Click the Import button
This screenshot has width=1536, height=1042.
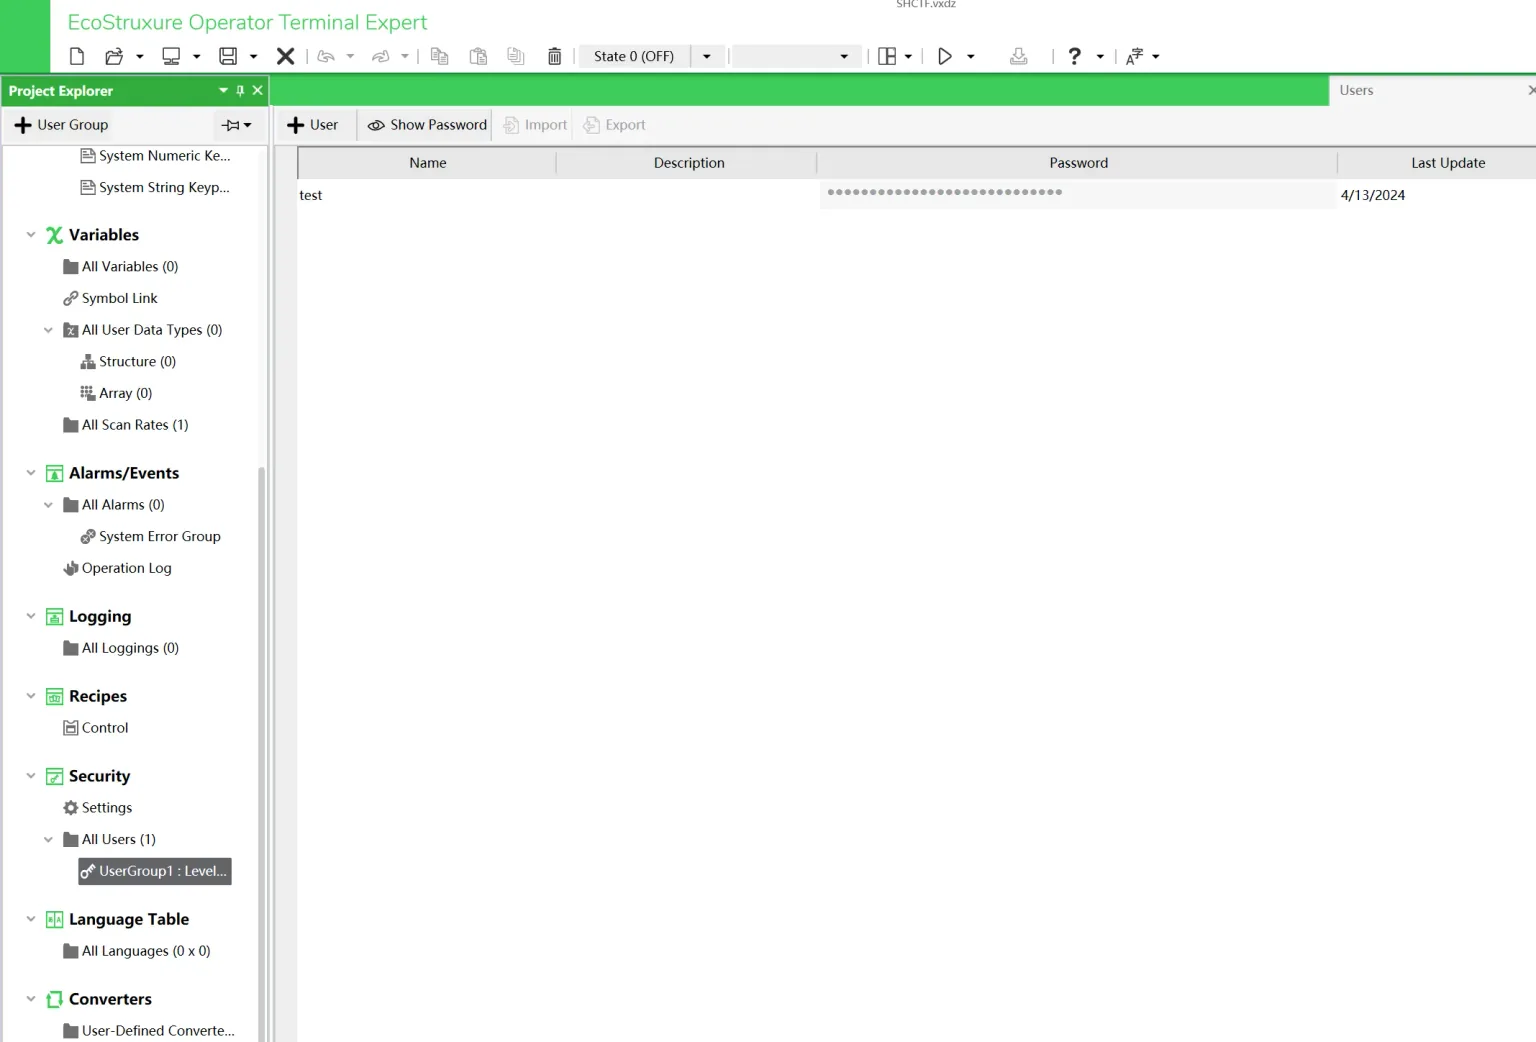point(535,125)
